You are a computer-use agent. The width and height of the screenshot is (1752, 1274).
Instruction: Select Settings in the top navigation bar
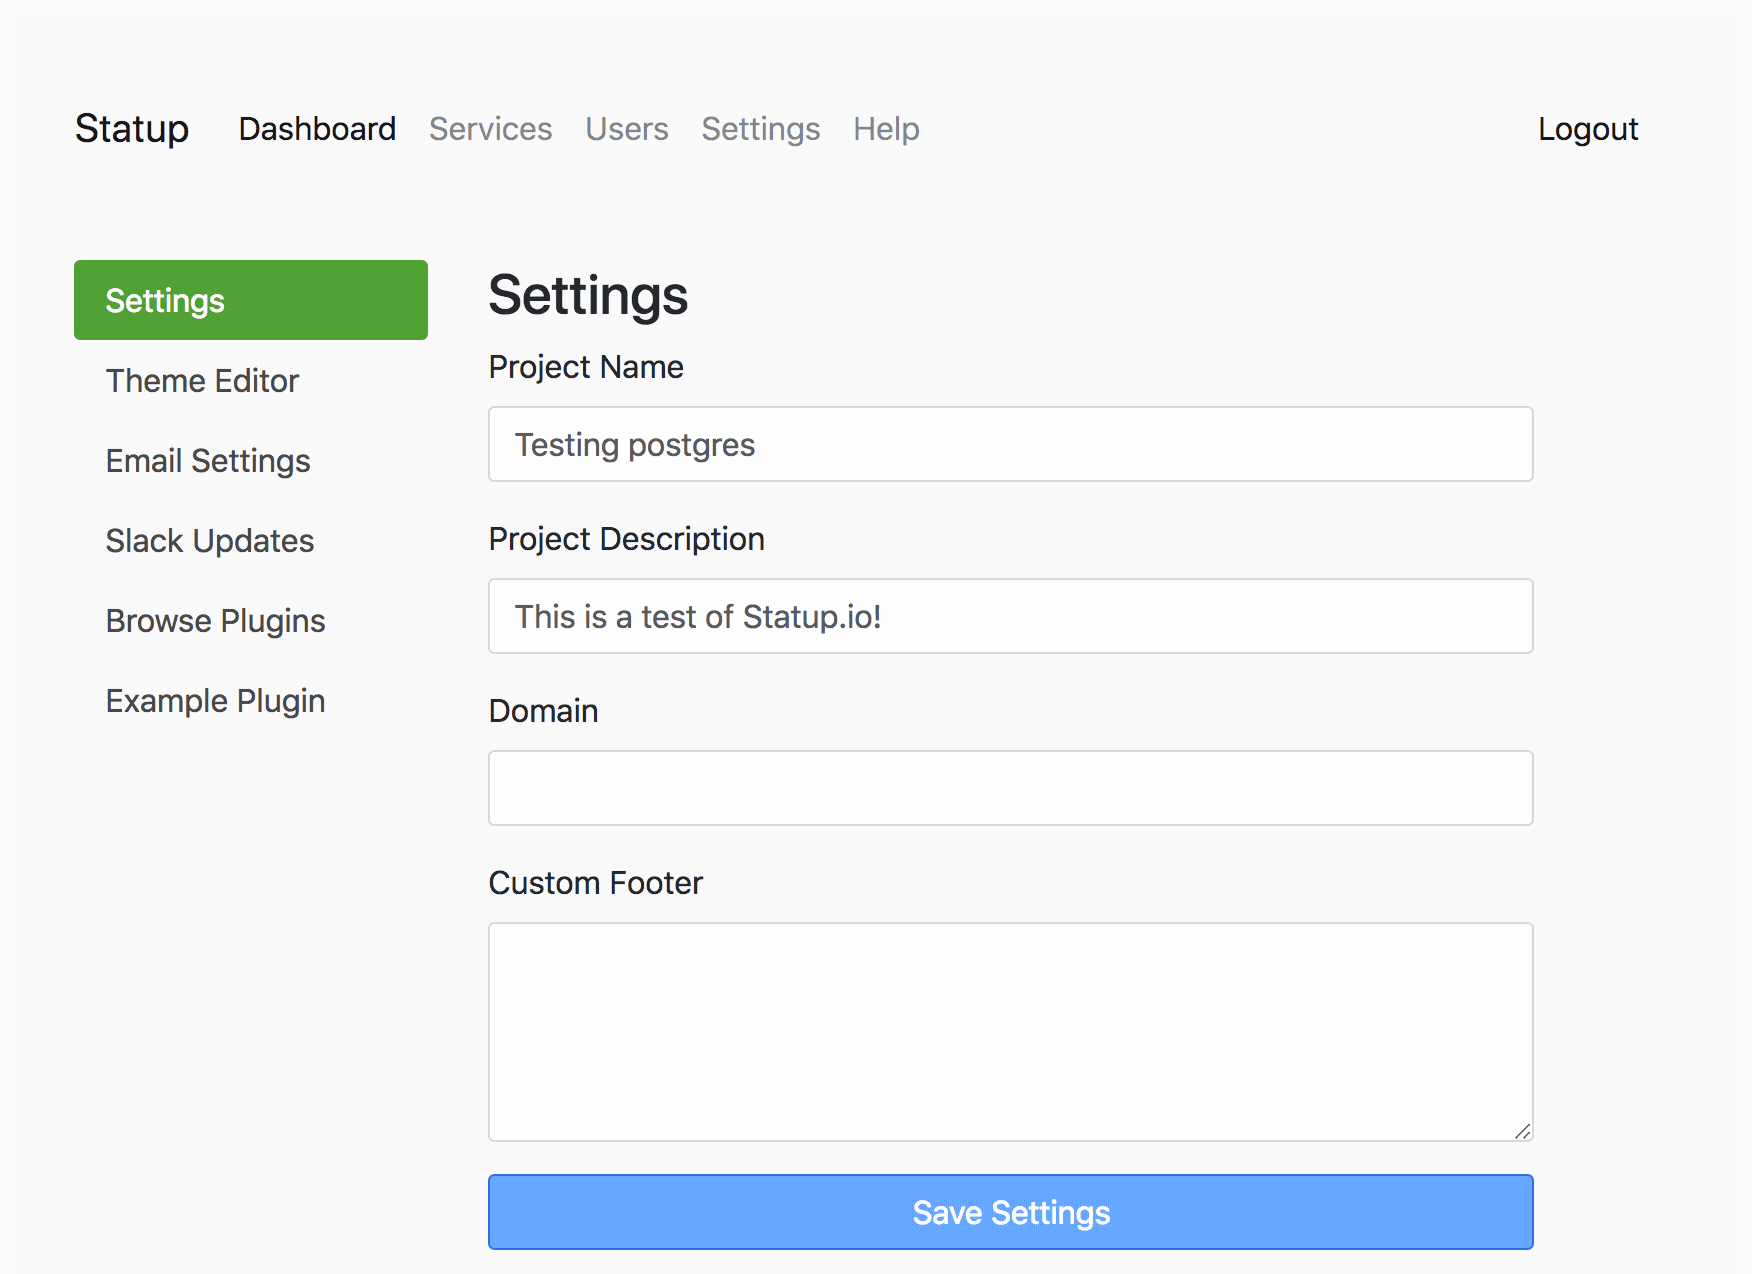(760, 129)
